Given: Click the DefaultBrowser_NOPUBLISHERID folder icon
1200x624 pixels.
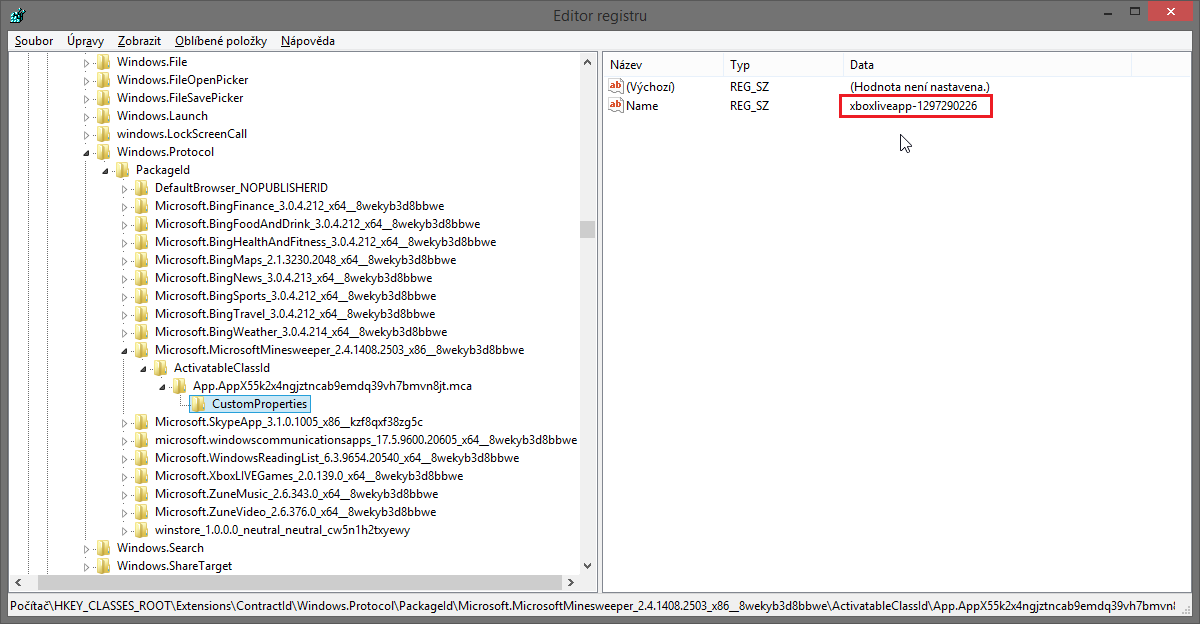Looking at the screenshot, I should click(x=142, y=188).
